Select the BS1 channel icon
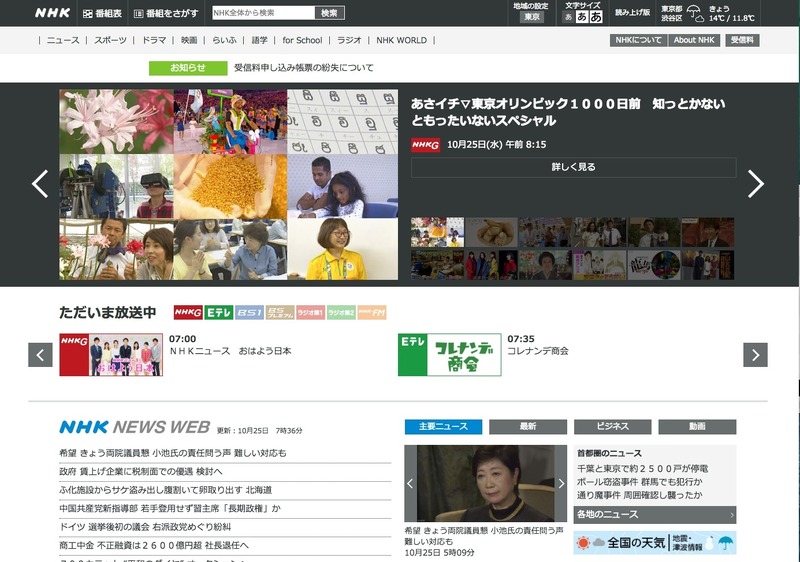Viewport: 800px width, 562px height. tap(249, 313)
